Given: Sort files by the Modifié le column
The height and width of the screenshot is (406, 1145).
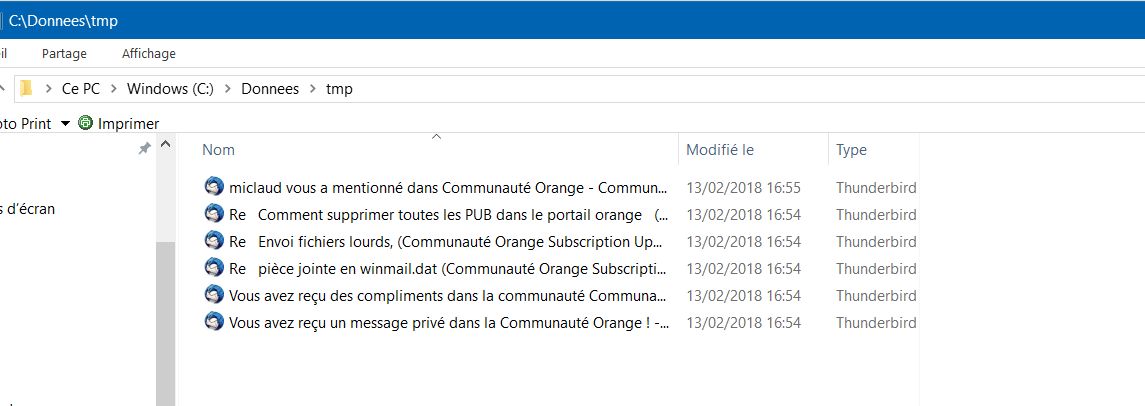Looking at the screenshot, I should [720, 150].
